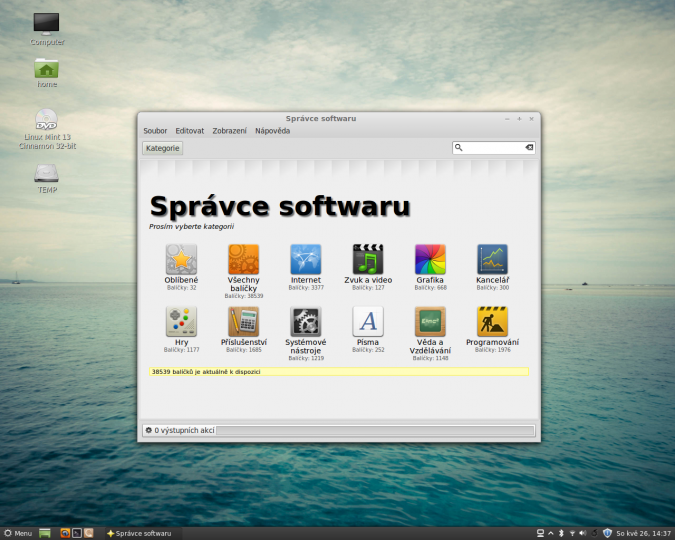
Task: Open the Mint Menu button
Action: (18, 534)
